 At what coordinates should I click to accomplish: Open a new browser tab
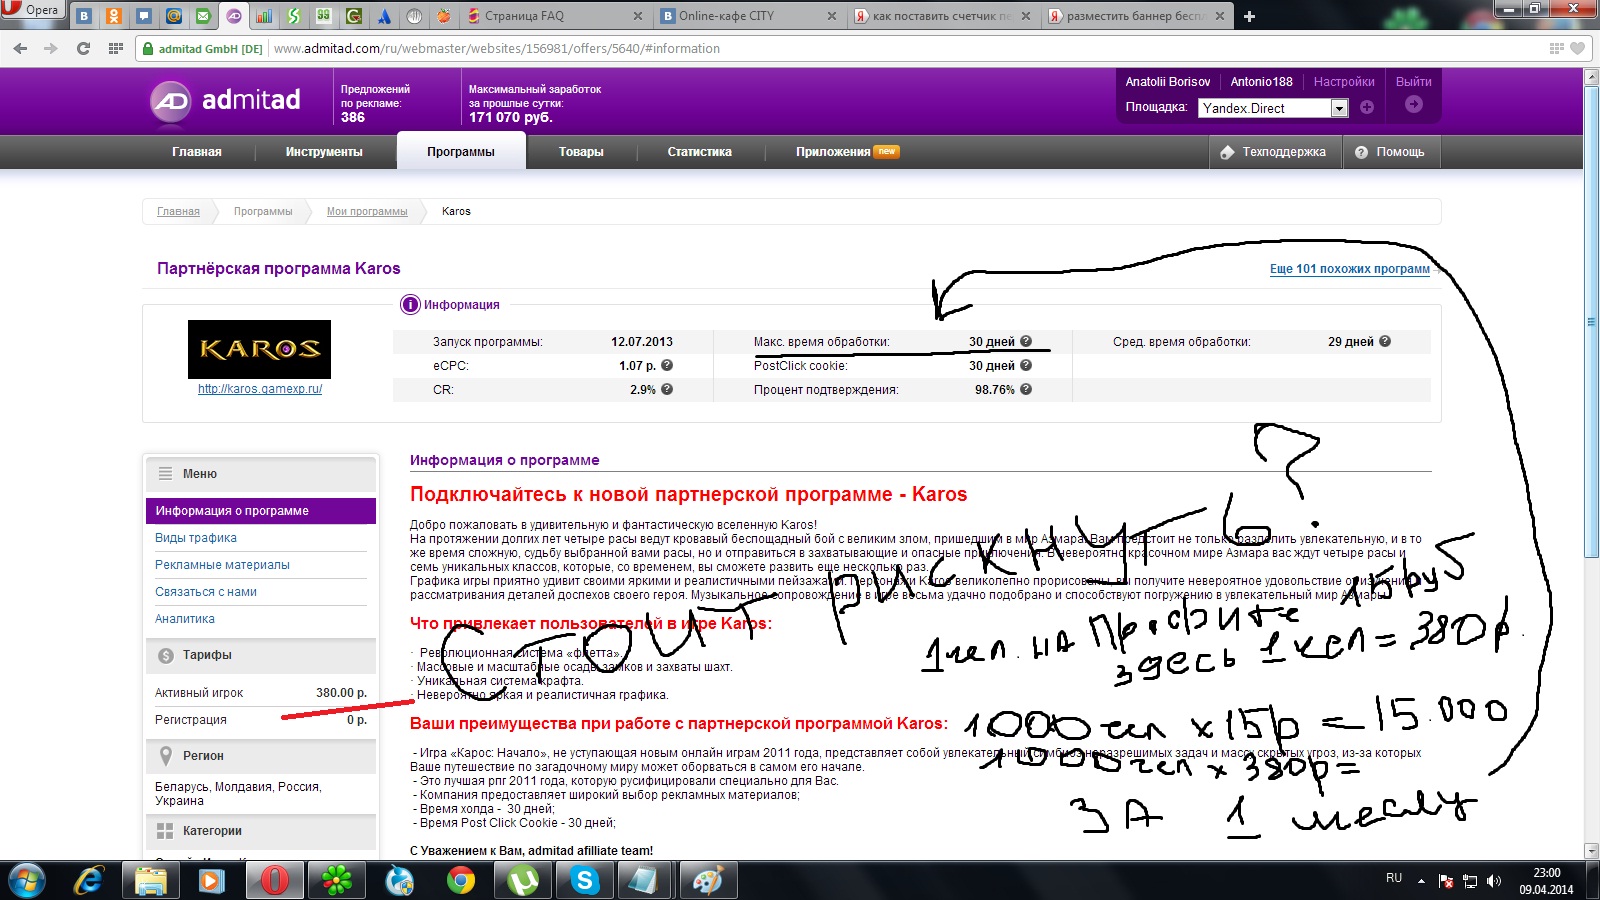tap(1249, 16)
